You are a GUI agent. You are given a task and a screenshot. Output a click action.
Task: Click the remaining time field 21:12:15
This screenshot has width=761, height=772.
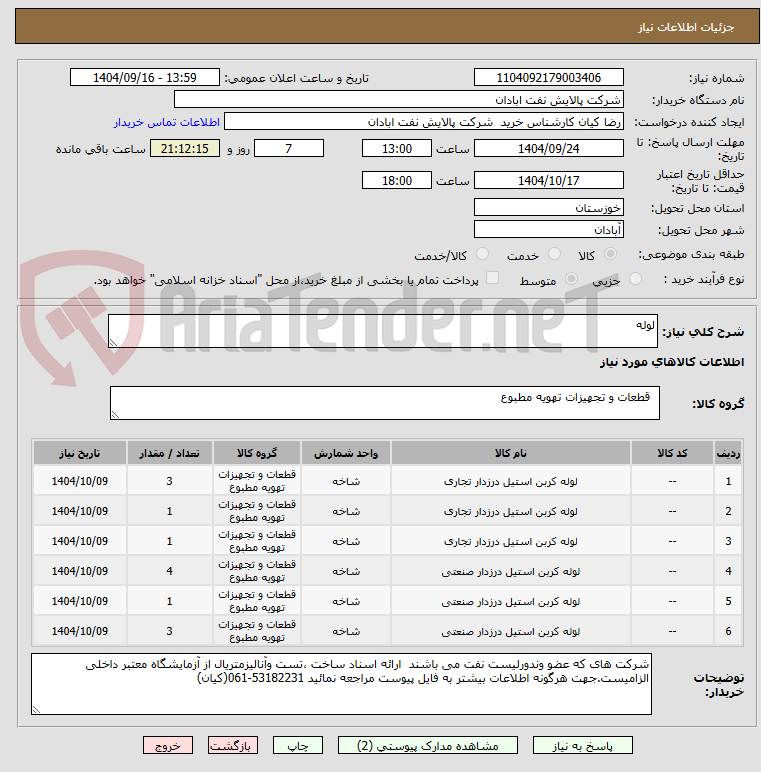185,149
